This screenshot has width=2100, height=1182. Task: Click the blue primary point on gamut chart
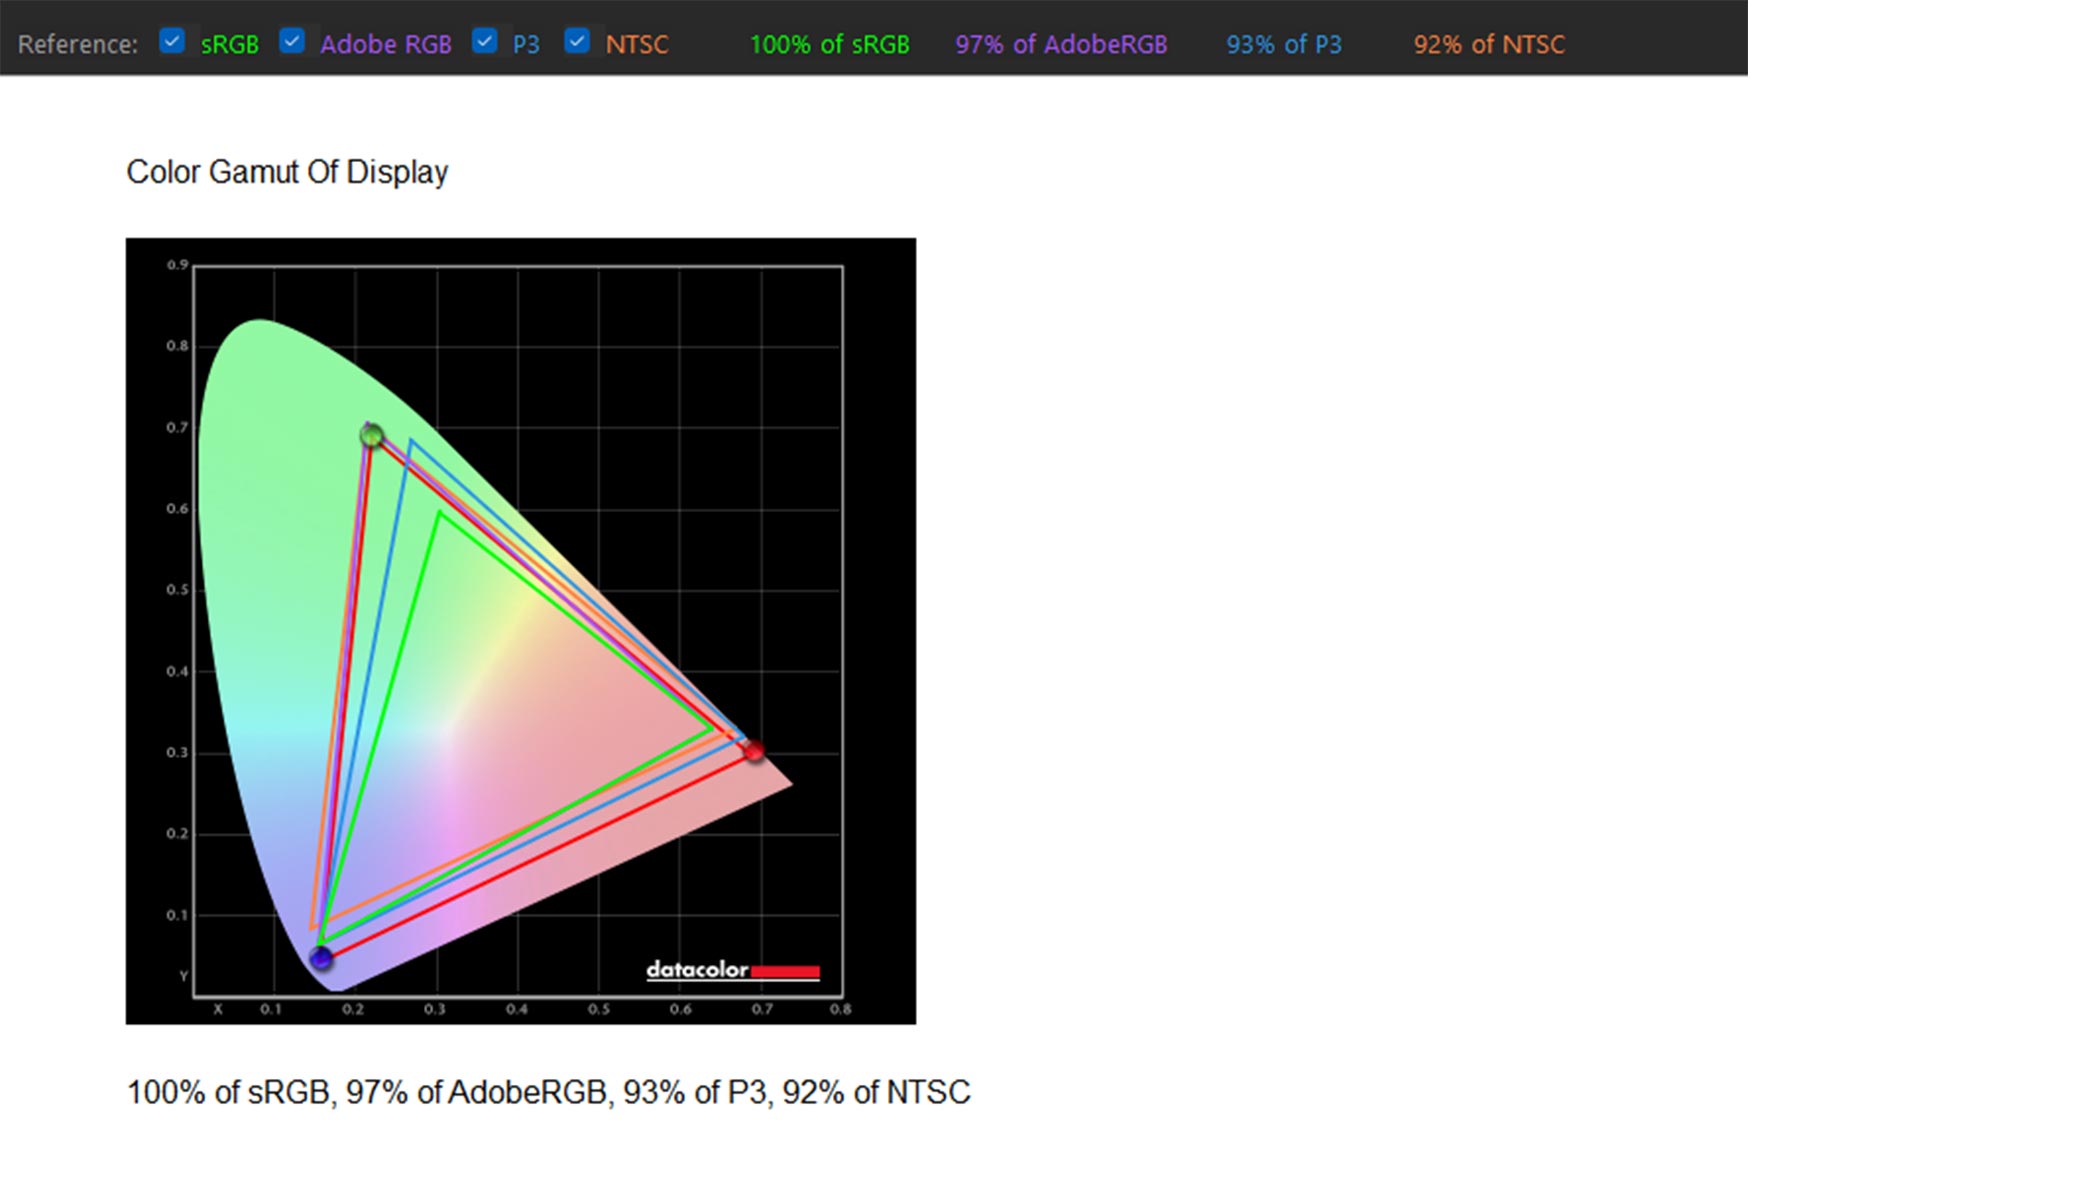321,959
